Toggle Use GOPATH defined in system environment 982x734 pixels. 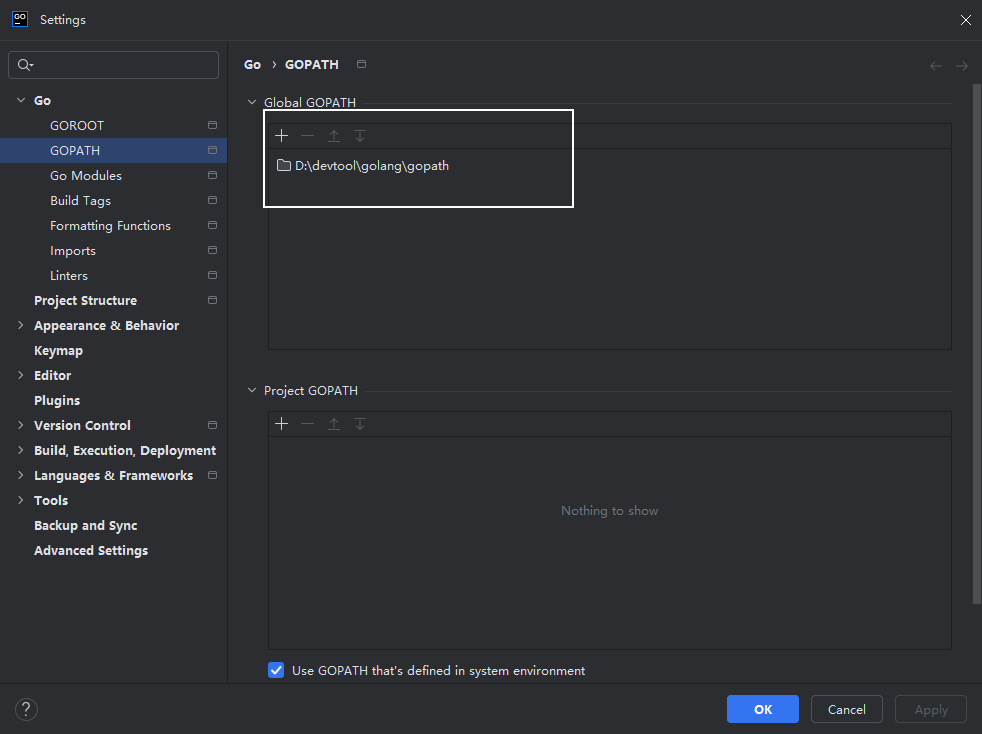277,671
